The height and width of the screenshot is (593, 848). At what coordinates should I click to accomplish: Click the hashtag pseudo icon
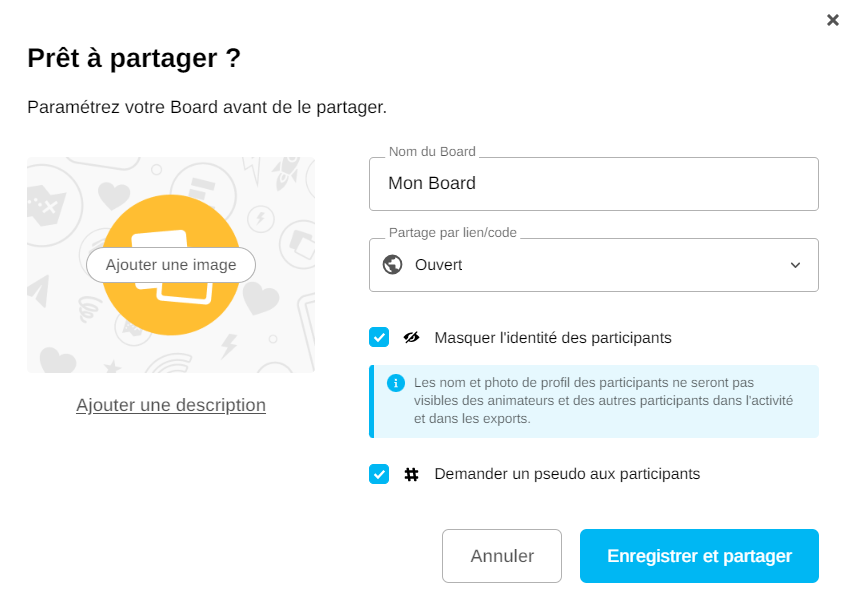(x=411, y=474)
